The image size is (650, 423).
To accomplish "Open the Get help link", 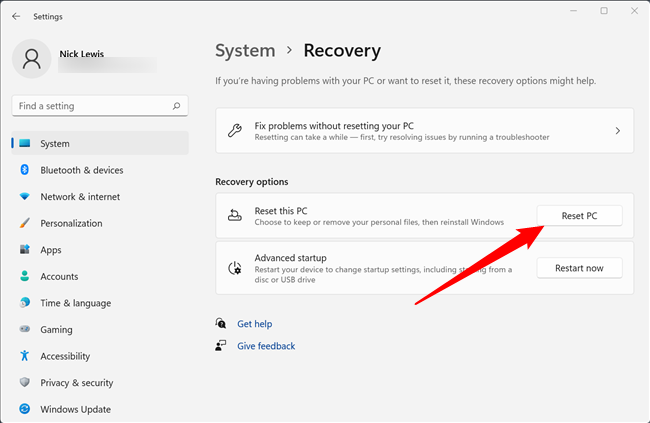I will 254,324.
